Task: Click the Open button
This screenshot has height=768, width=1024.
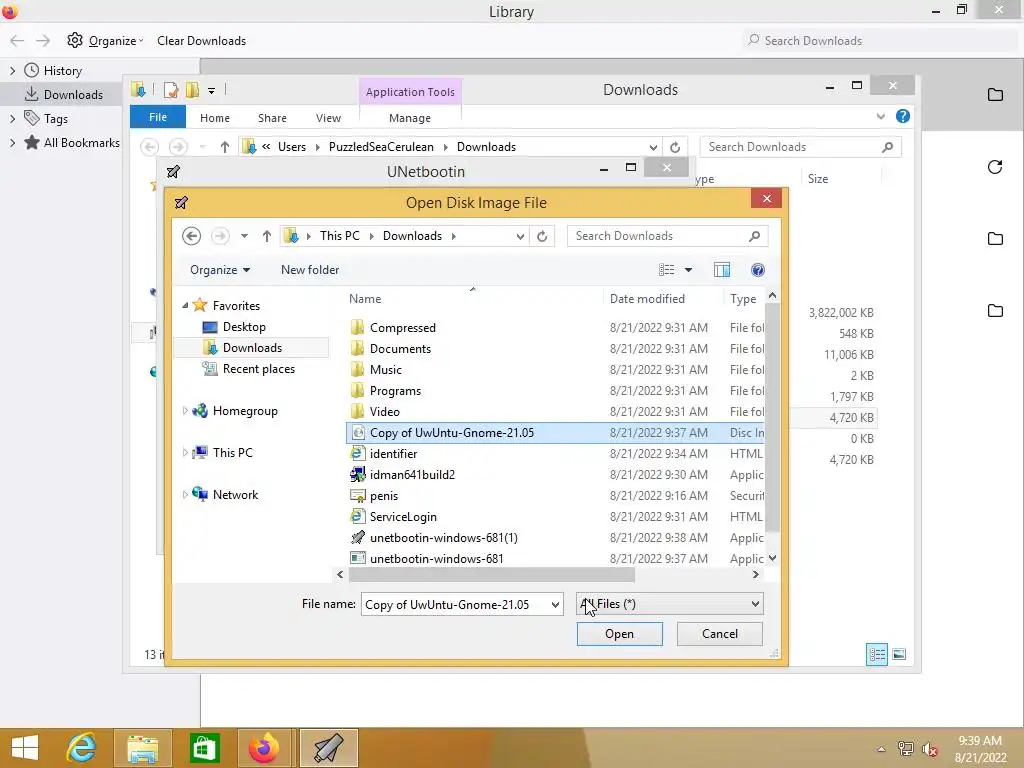Action: click(x=619, y=633)
